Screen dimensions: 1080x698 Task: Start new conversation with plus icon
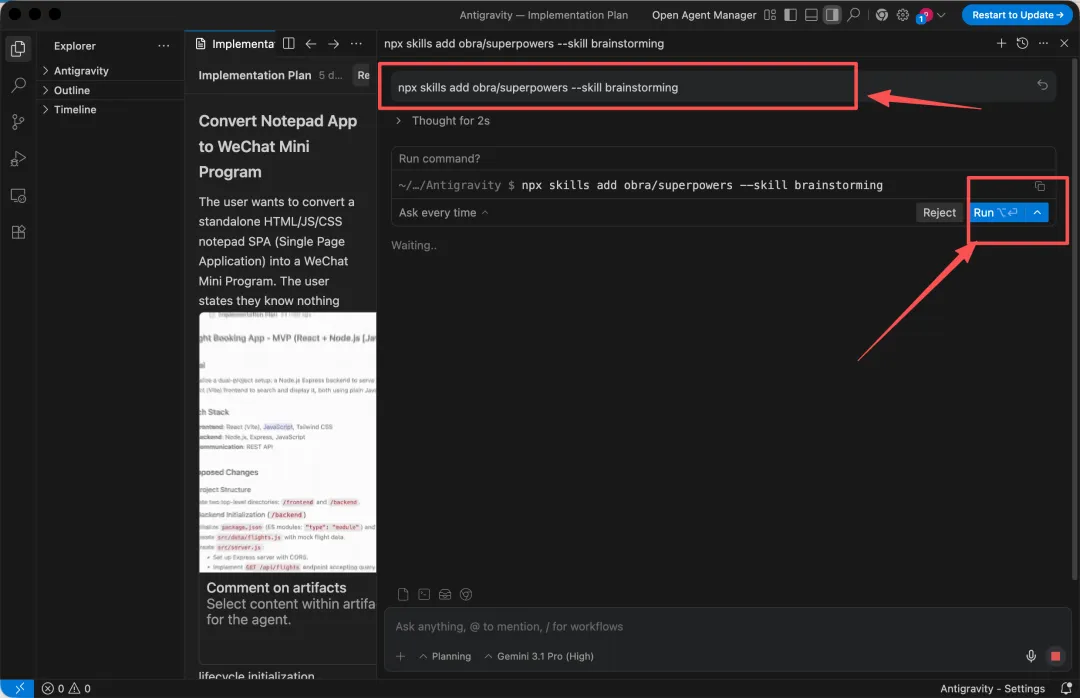point(1001,43)
